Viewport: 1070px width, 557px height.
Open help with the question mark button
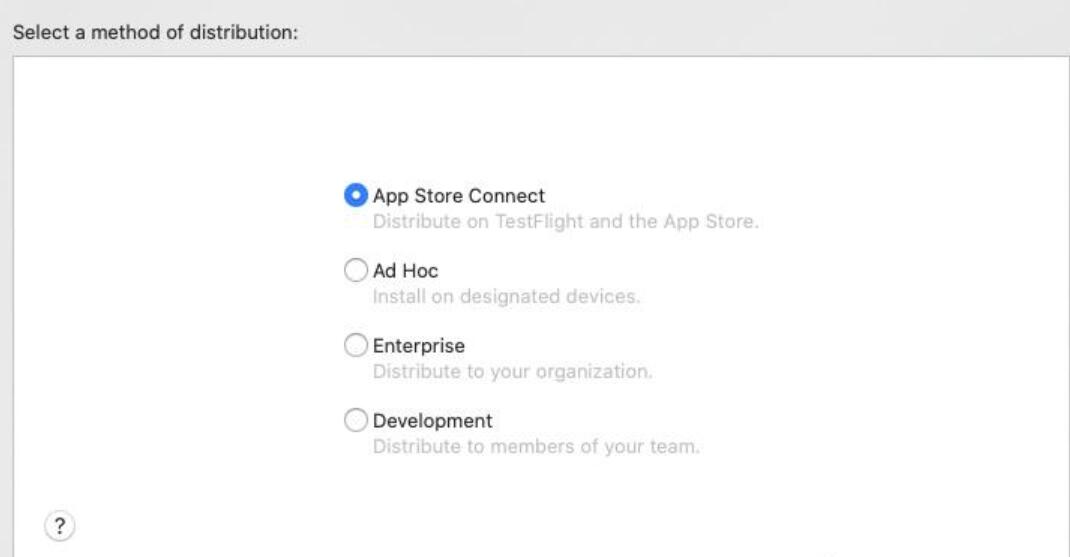tap(59, 526)
